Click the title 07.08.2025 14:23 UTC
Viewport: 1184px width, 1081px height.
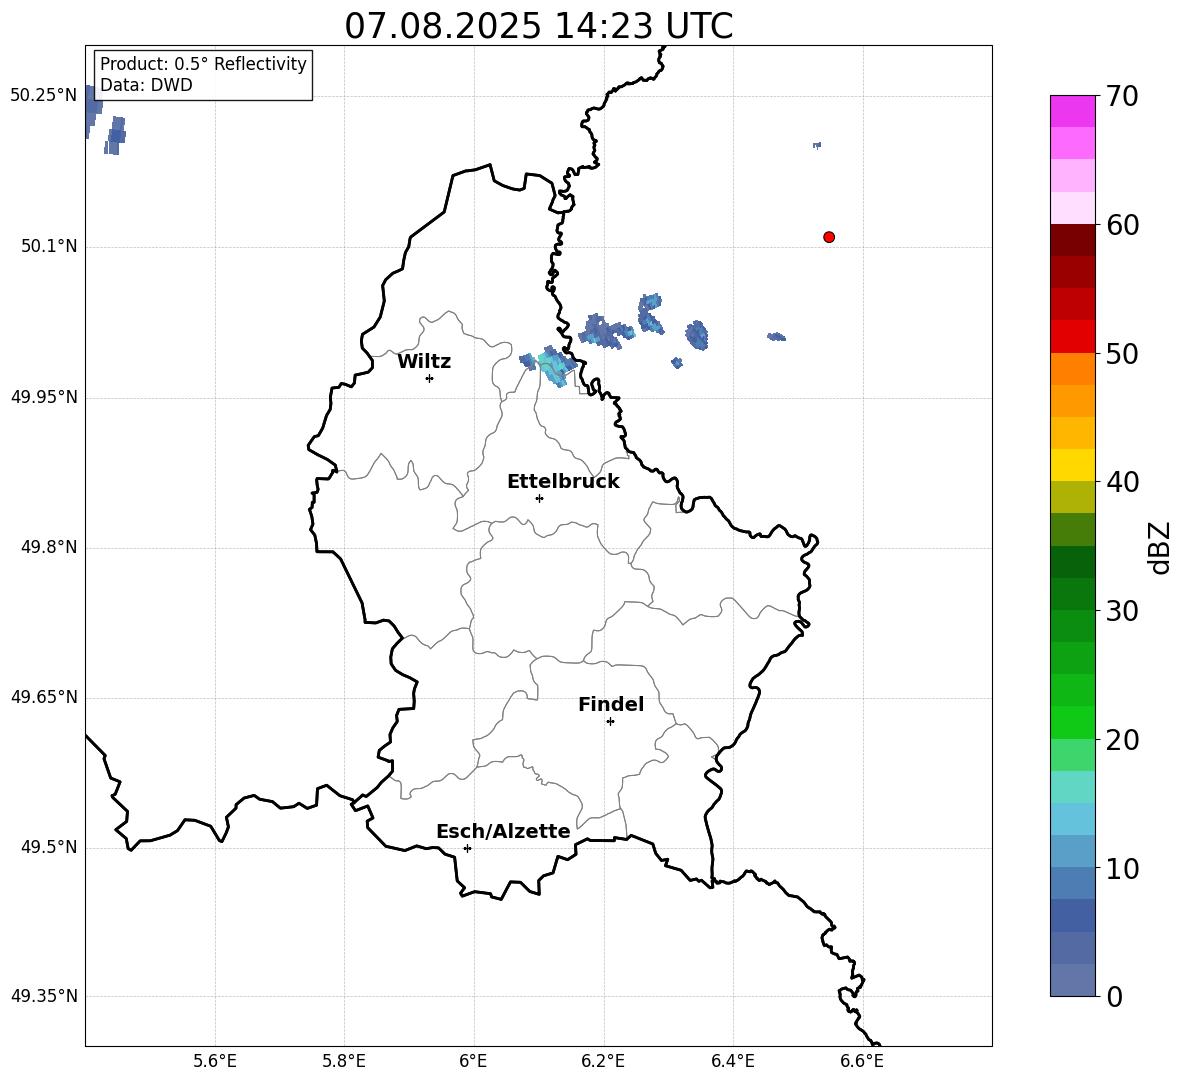click(x=538, y=26)
